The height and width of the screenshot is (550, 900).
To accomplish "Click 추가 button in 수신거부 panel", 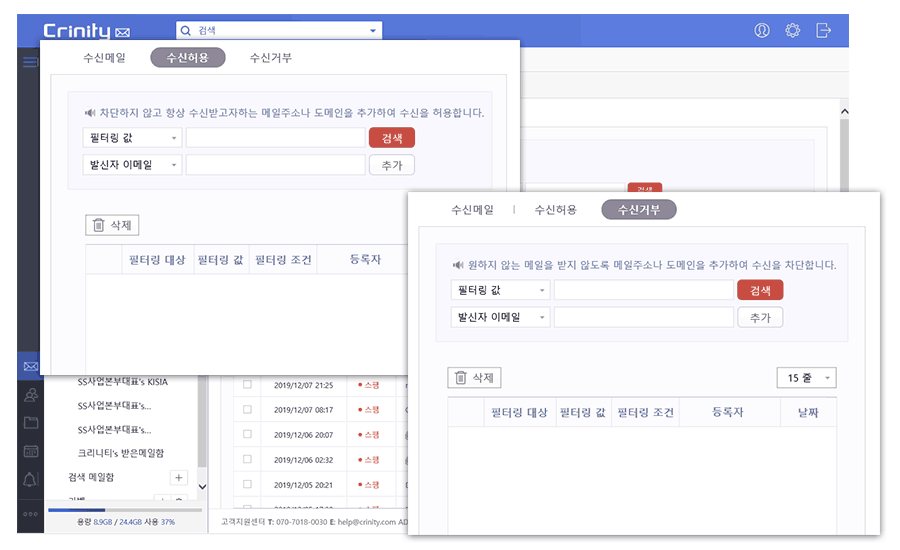I will coord(760,317).
